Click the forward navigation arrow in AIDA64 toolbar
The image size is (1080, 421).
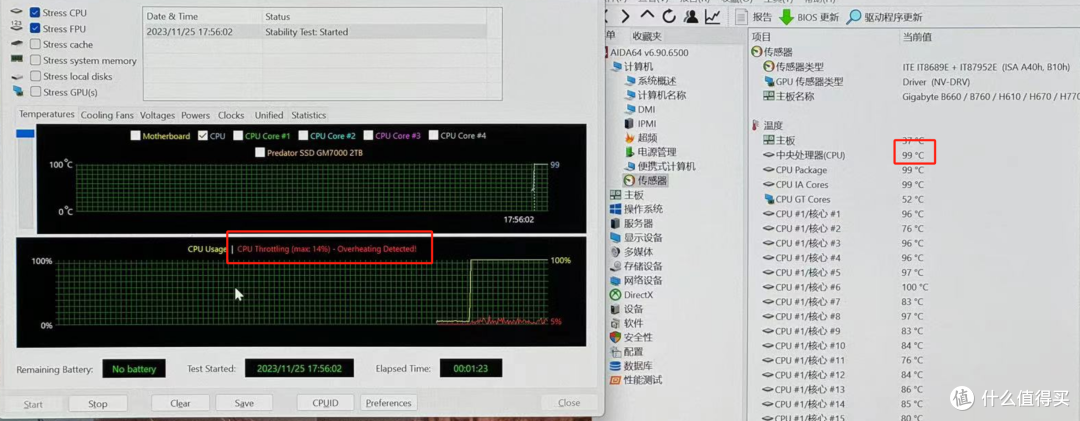click(625, 16)
